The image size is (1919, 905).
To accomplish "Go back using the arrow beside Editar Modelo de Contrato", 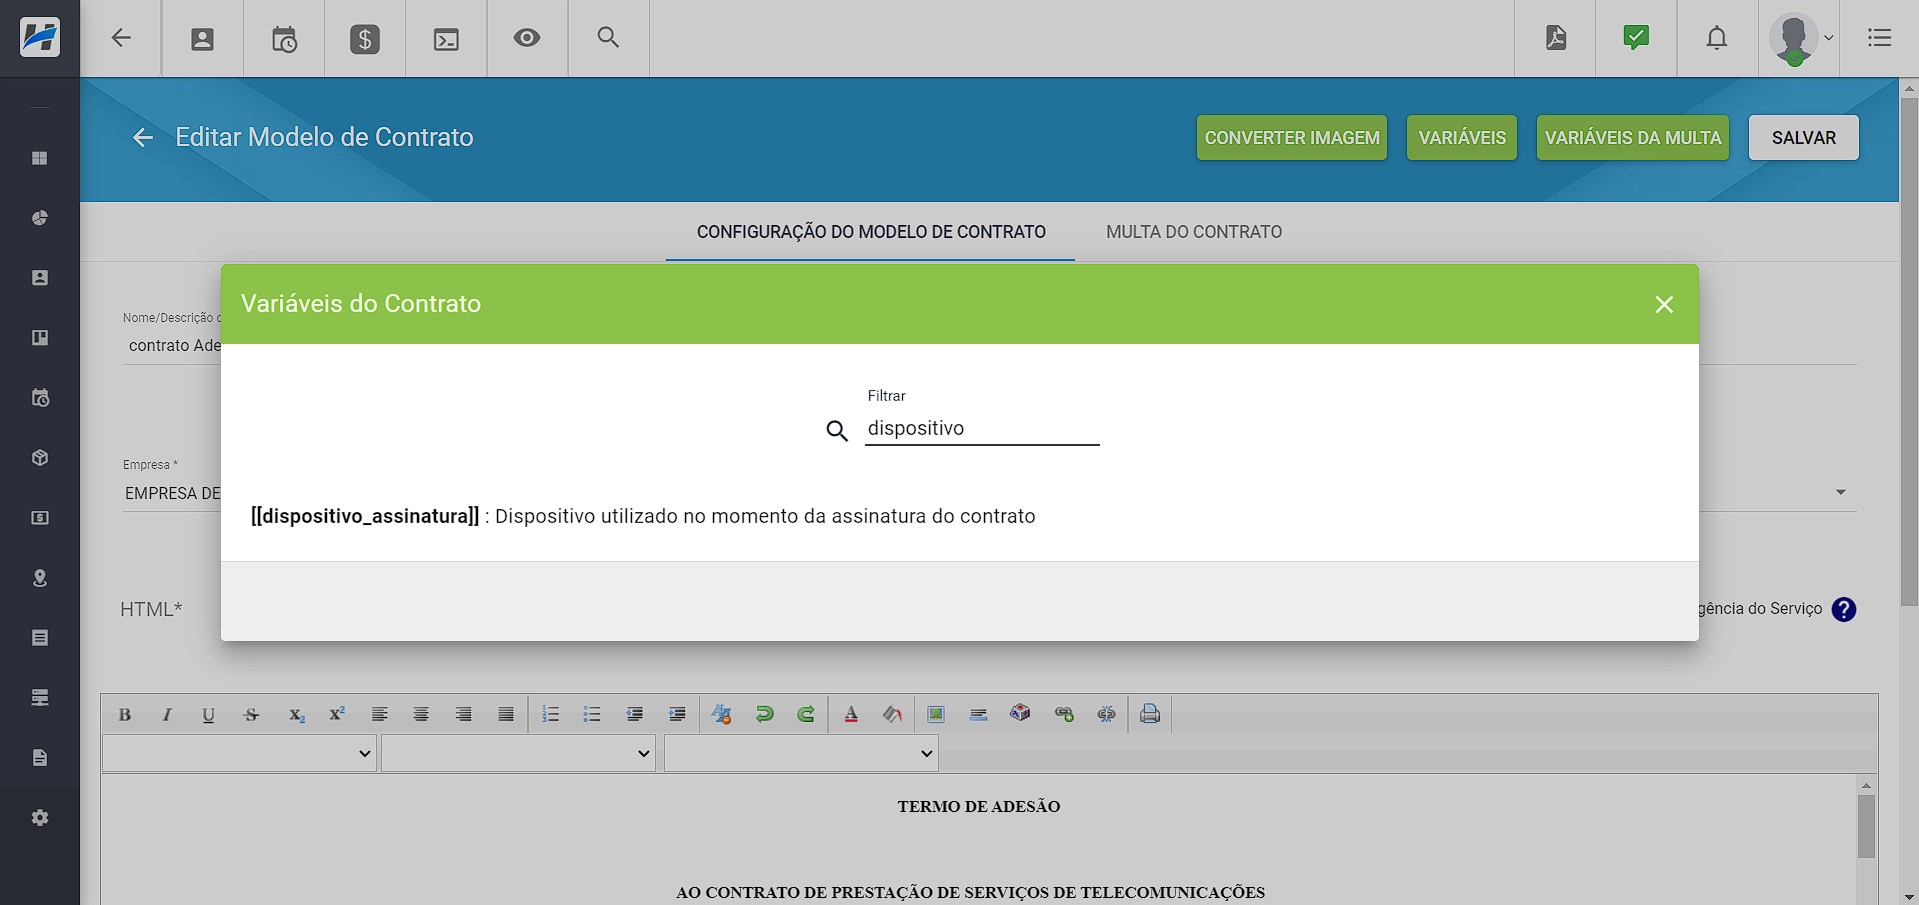I will [143, 138].
